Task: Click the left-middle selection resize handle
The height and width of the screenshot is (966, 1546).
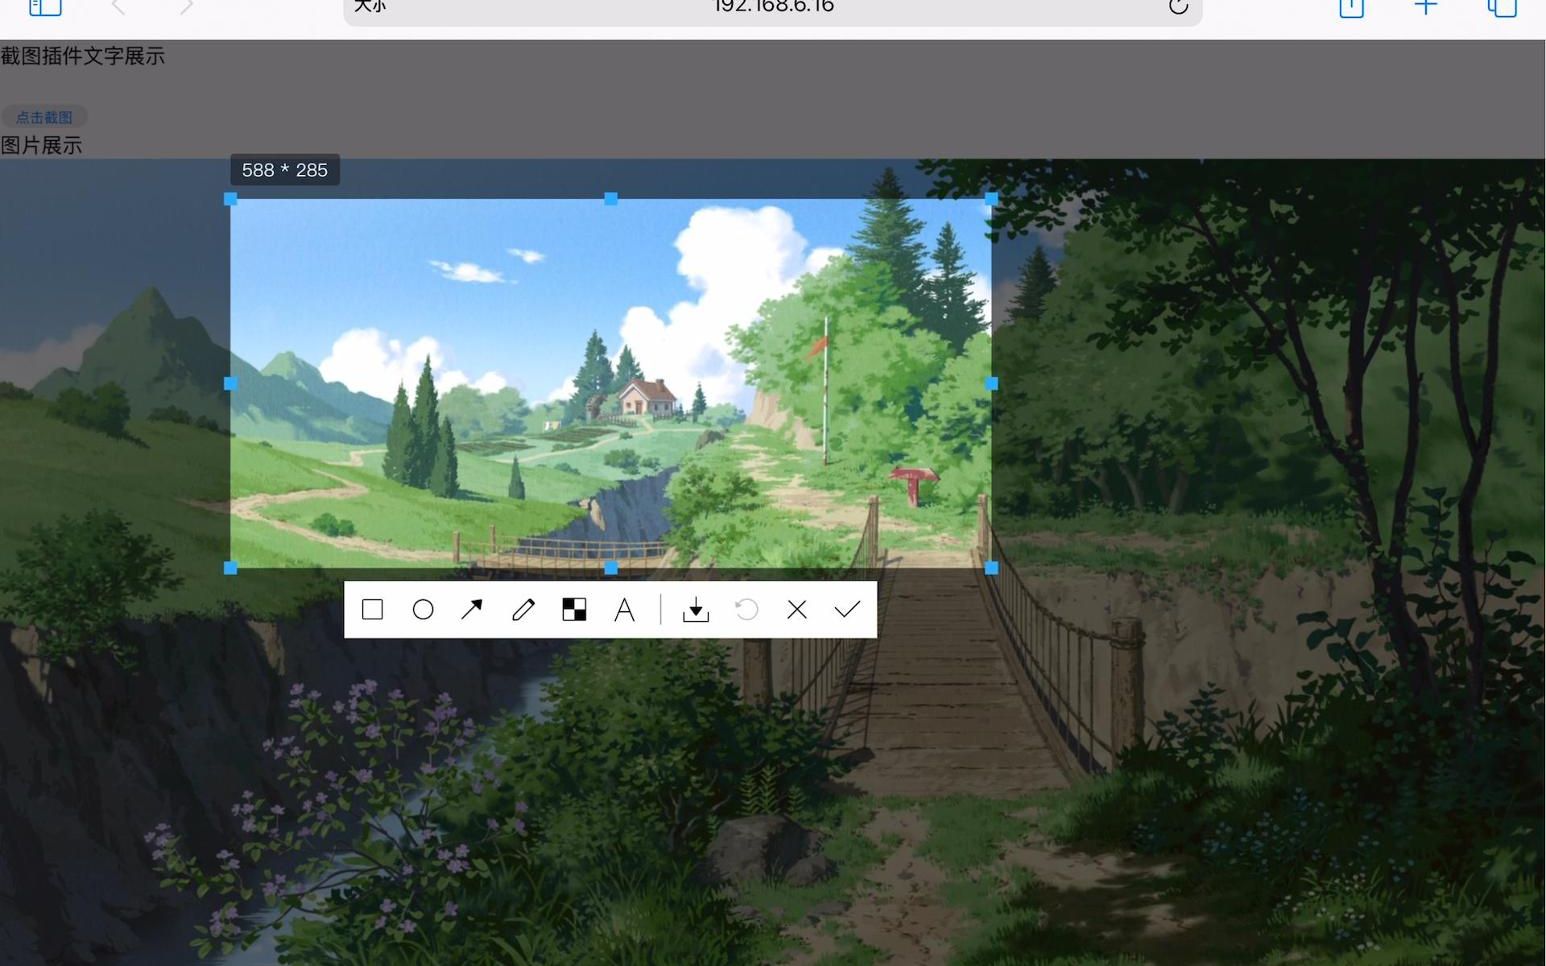Action: pyautogui.click(x=230, y=383)
